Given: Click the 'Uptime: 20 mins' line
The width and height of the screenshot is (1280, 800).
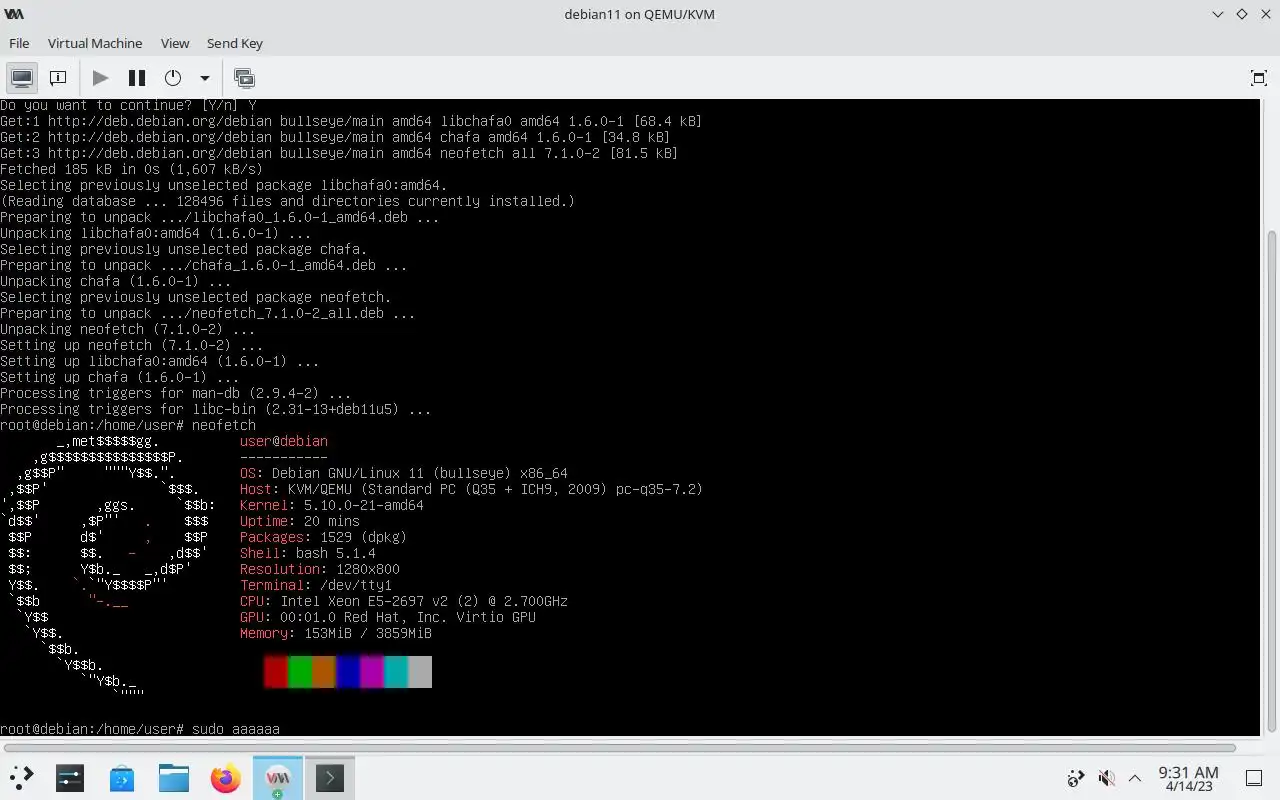Looking at the screenshot, I should [x=300, y=521].
